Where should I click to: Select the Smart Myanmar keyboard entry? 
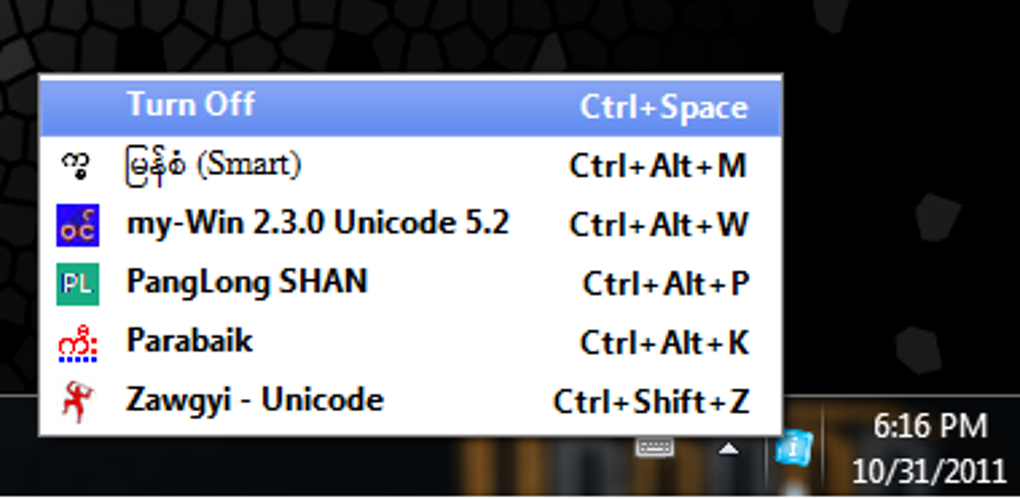213,164
